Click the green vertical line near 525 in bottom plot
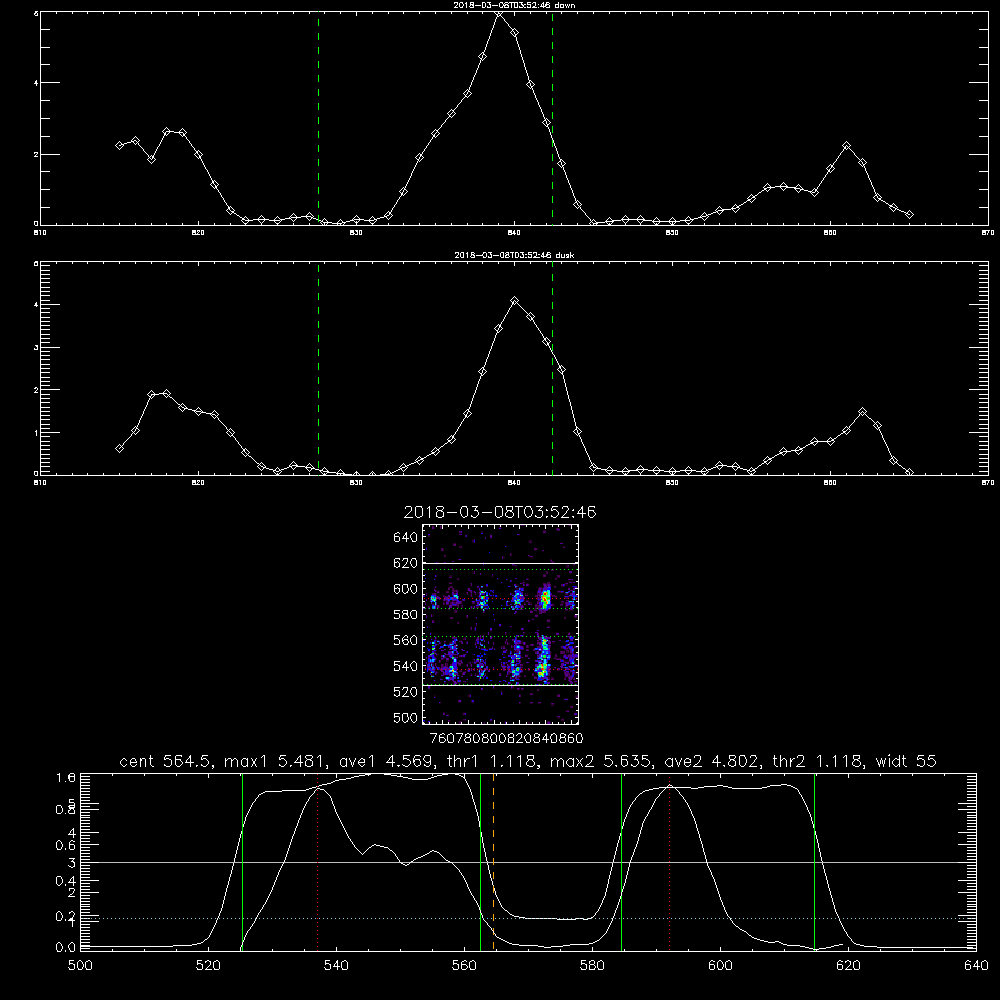This screenshot has height=1000, width=1000. (x=242, y=861)
